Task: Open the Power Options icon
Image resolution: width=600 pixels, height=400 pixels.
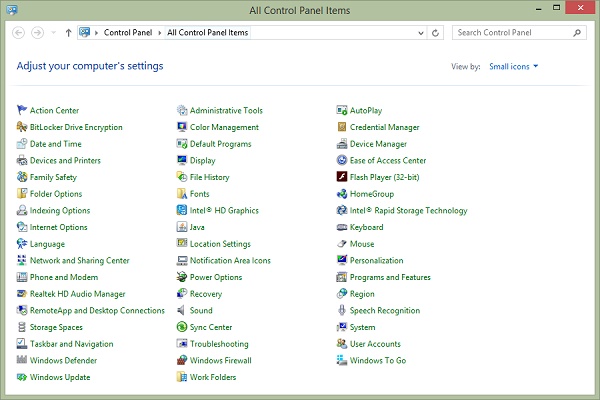Action: pos(182,277)
